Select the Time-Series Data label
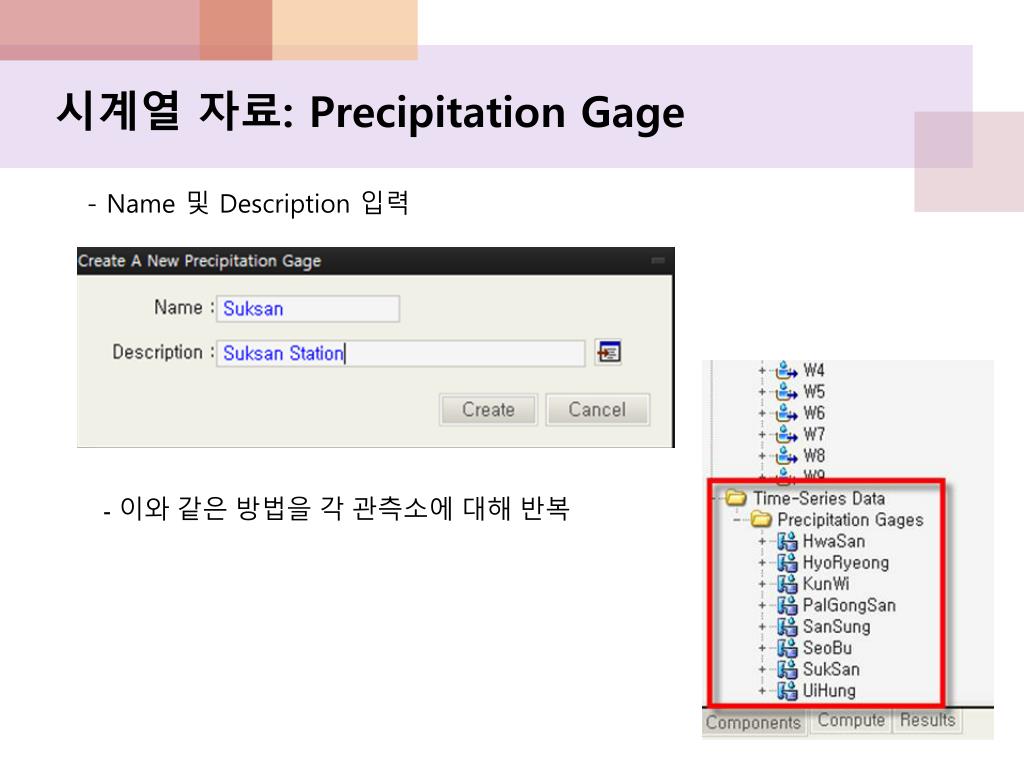 pos(819,498)
